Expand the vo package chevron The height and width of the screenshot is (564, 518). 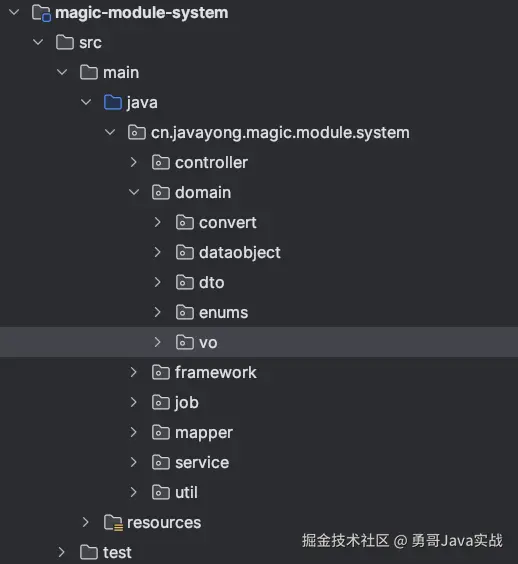158,342
